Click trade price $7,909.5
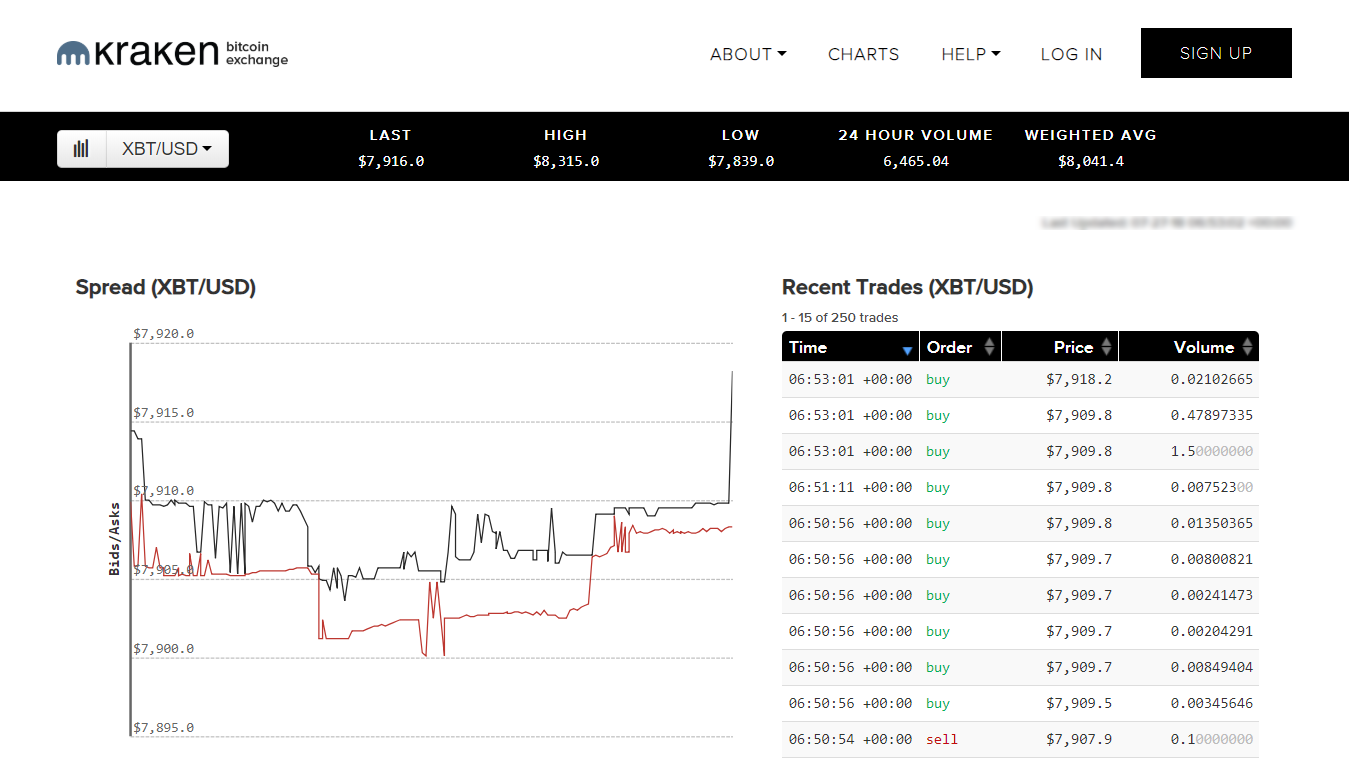This screenshot has width=1349, height=761. tap(1079, 703)
